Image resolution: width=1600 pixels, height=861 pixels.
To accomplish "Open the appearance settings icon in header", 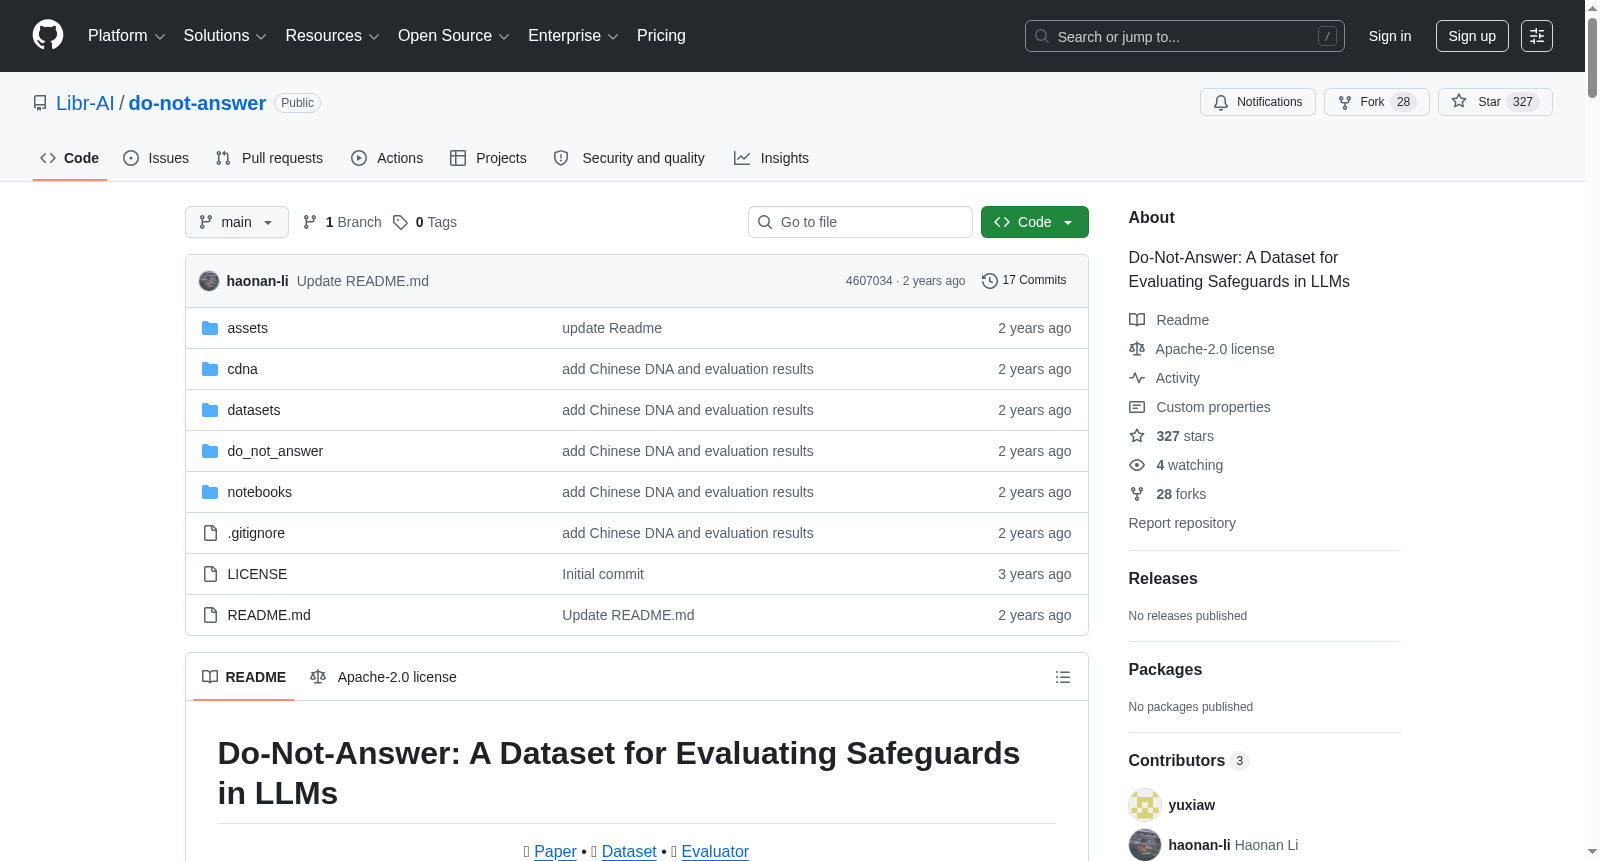I will point(1537,36).
